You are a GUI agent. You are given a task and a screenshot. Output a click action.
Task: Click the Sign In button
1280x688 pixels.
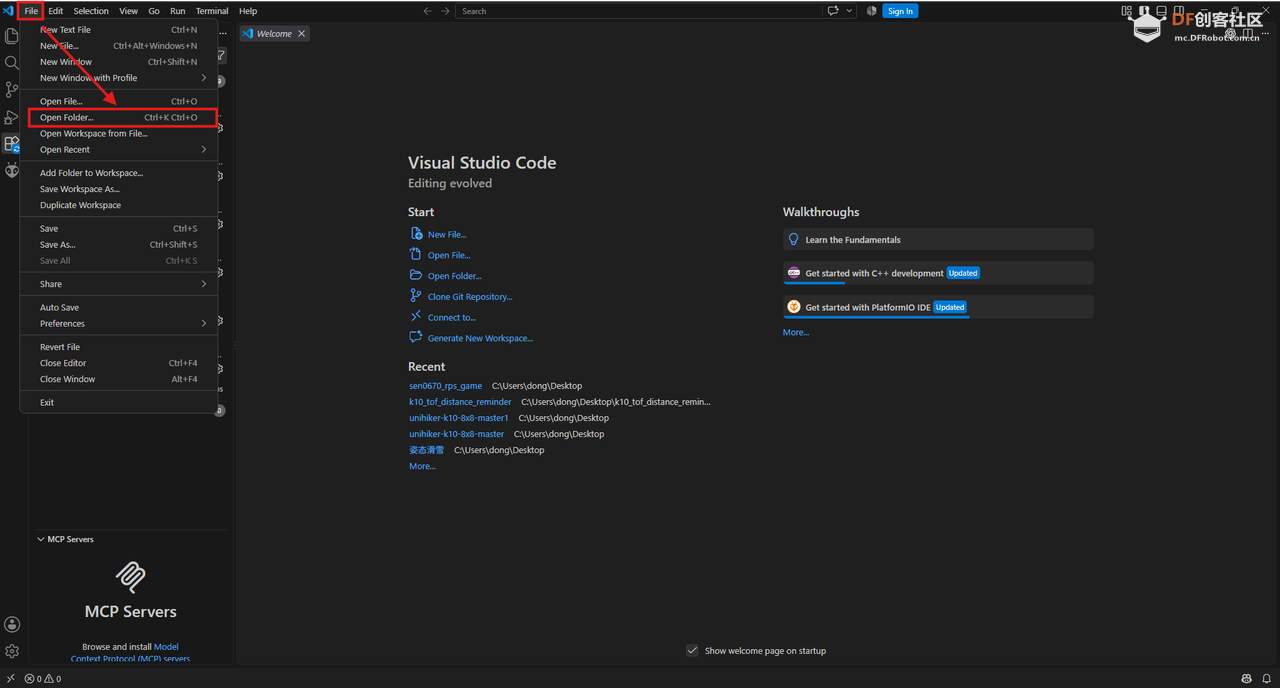[x=900, y=11]
